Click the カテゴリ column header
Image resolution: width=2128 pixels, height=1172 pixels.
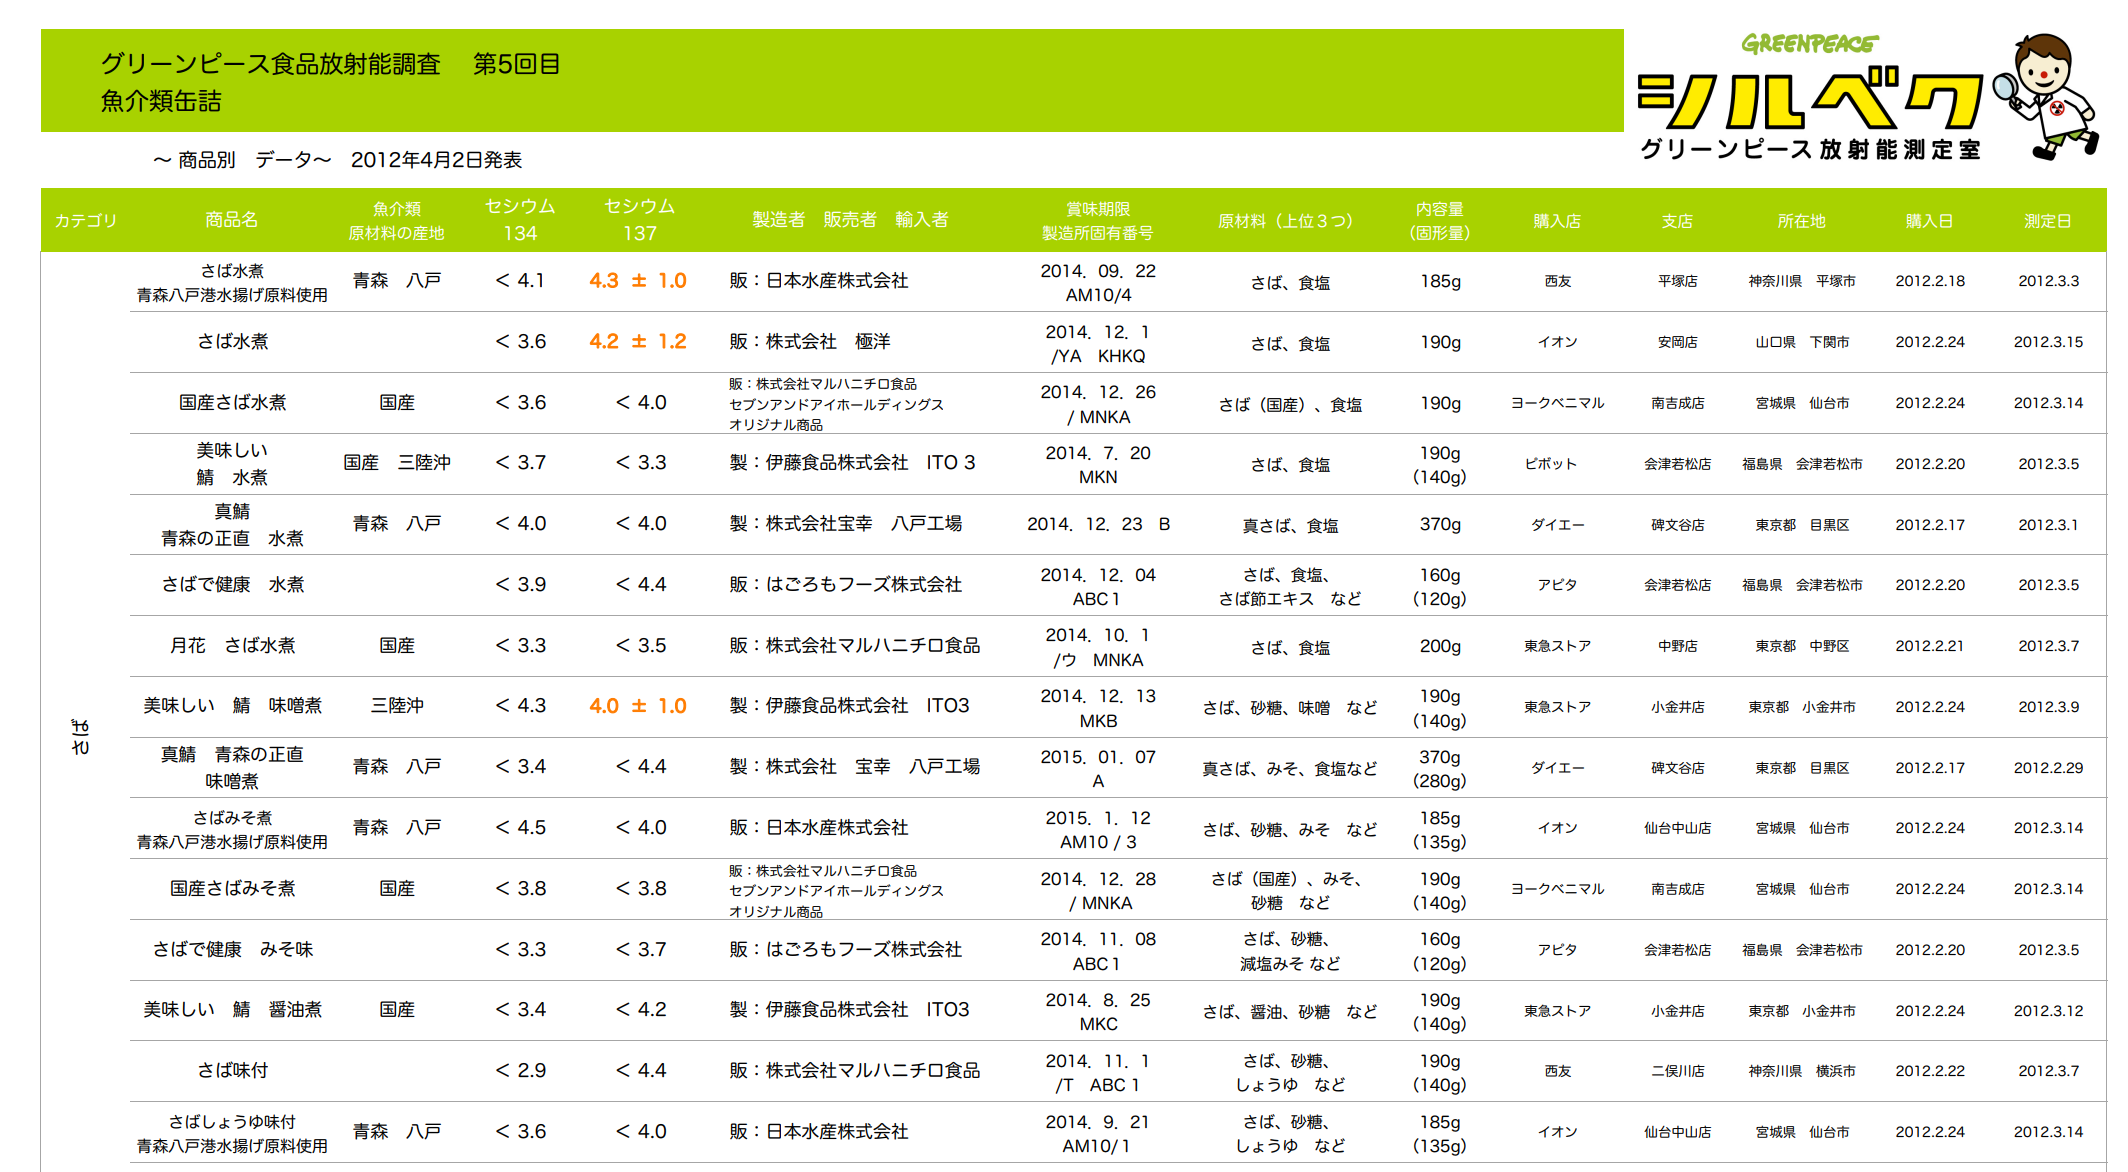click(86, 220)
